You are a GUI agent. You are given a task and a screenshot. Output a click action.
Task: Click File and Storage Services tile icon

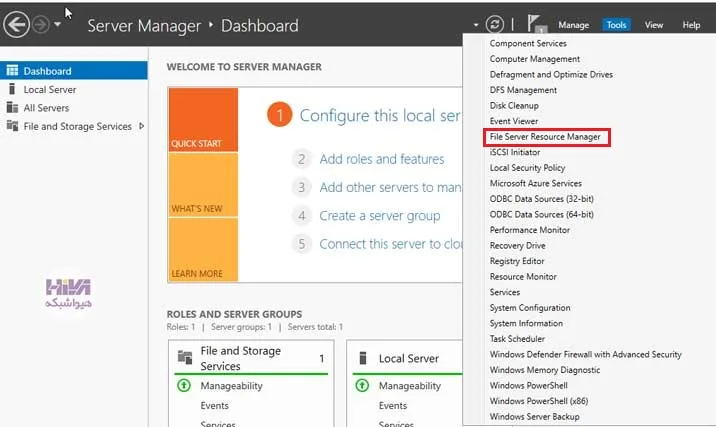pyautogui.click(x=185, y=357)
